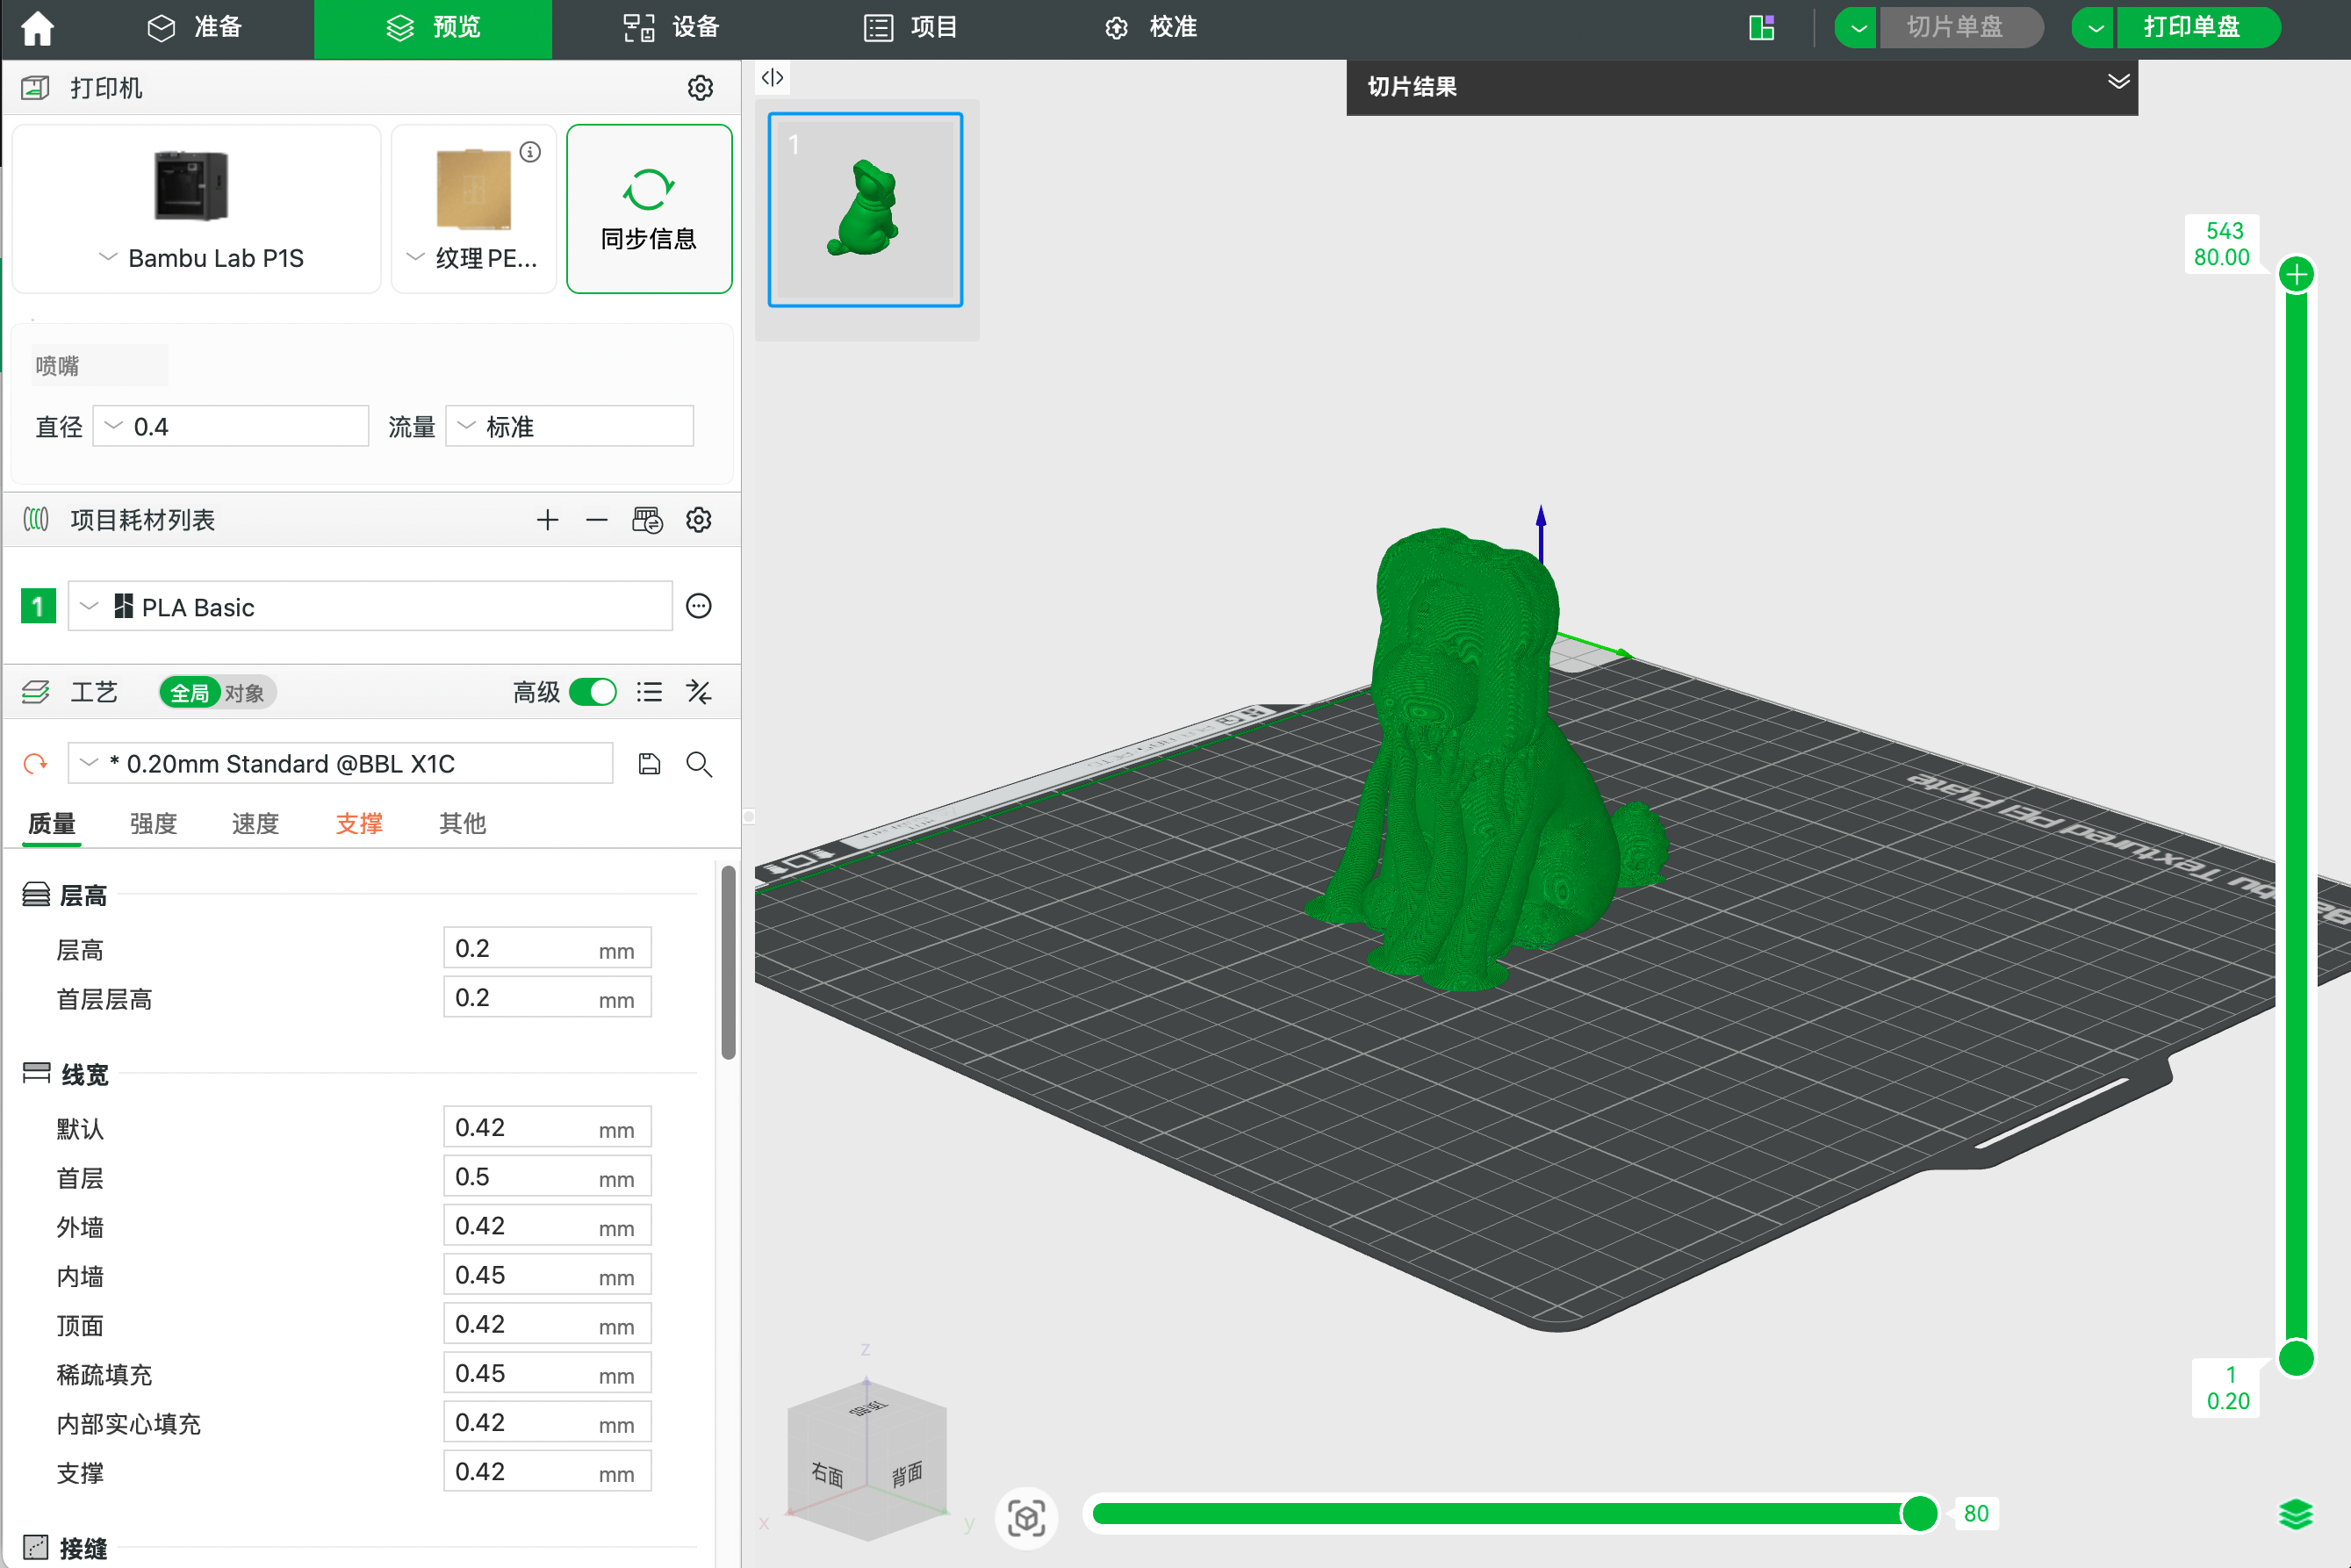The height and width of the screenshot is (1568, 2351).
Task: Switch to the Preview tab
Action: pos(433,28)
